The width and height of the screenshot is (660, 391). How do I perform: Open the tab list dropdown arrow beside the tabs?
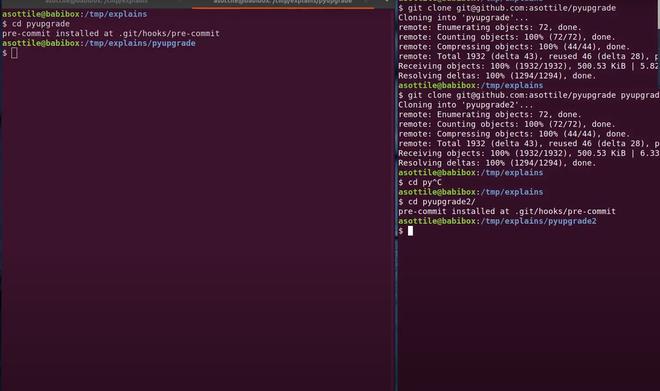(x=386, y=2)
